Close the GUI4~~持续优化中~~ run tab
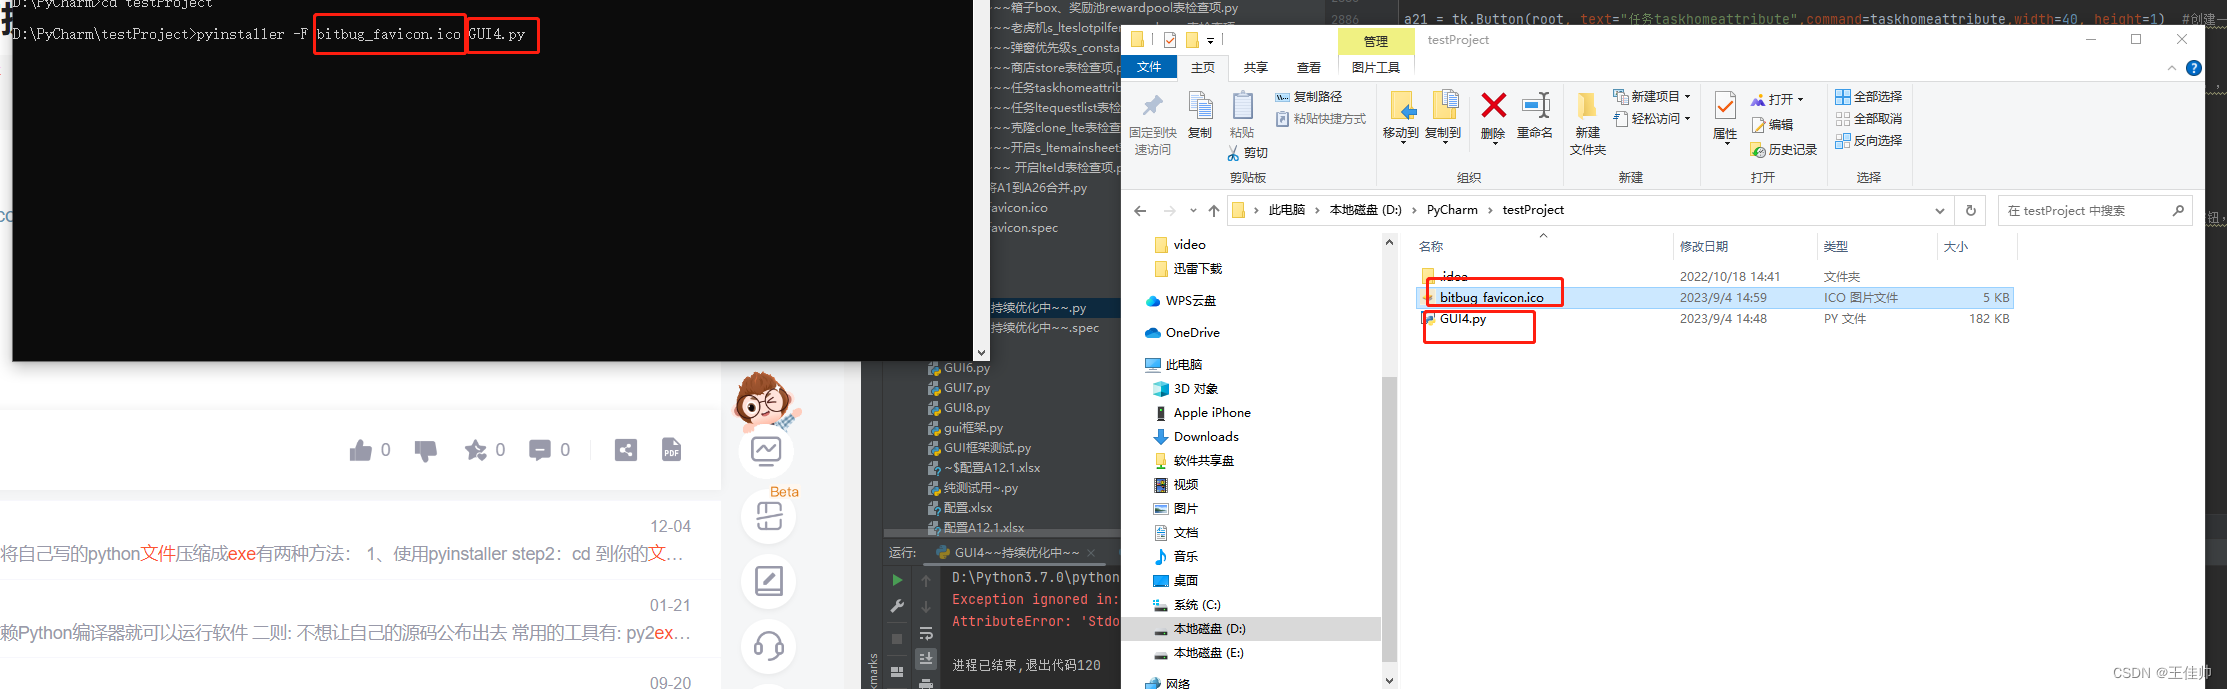 (x=1091, y=553)
